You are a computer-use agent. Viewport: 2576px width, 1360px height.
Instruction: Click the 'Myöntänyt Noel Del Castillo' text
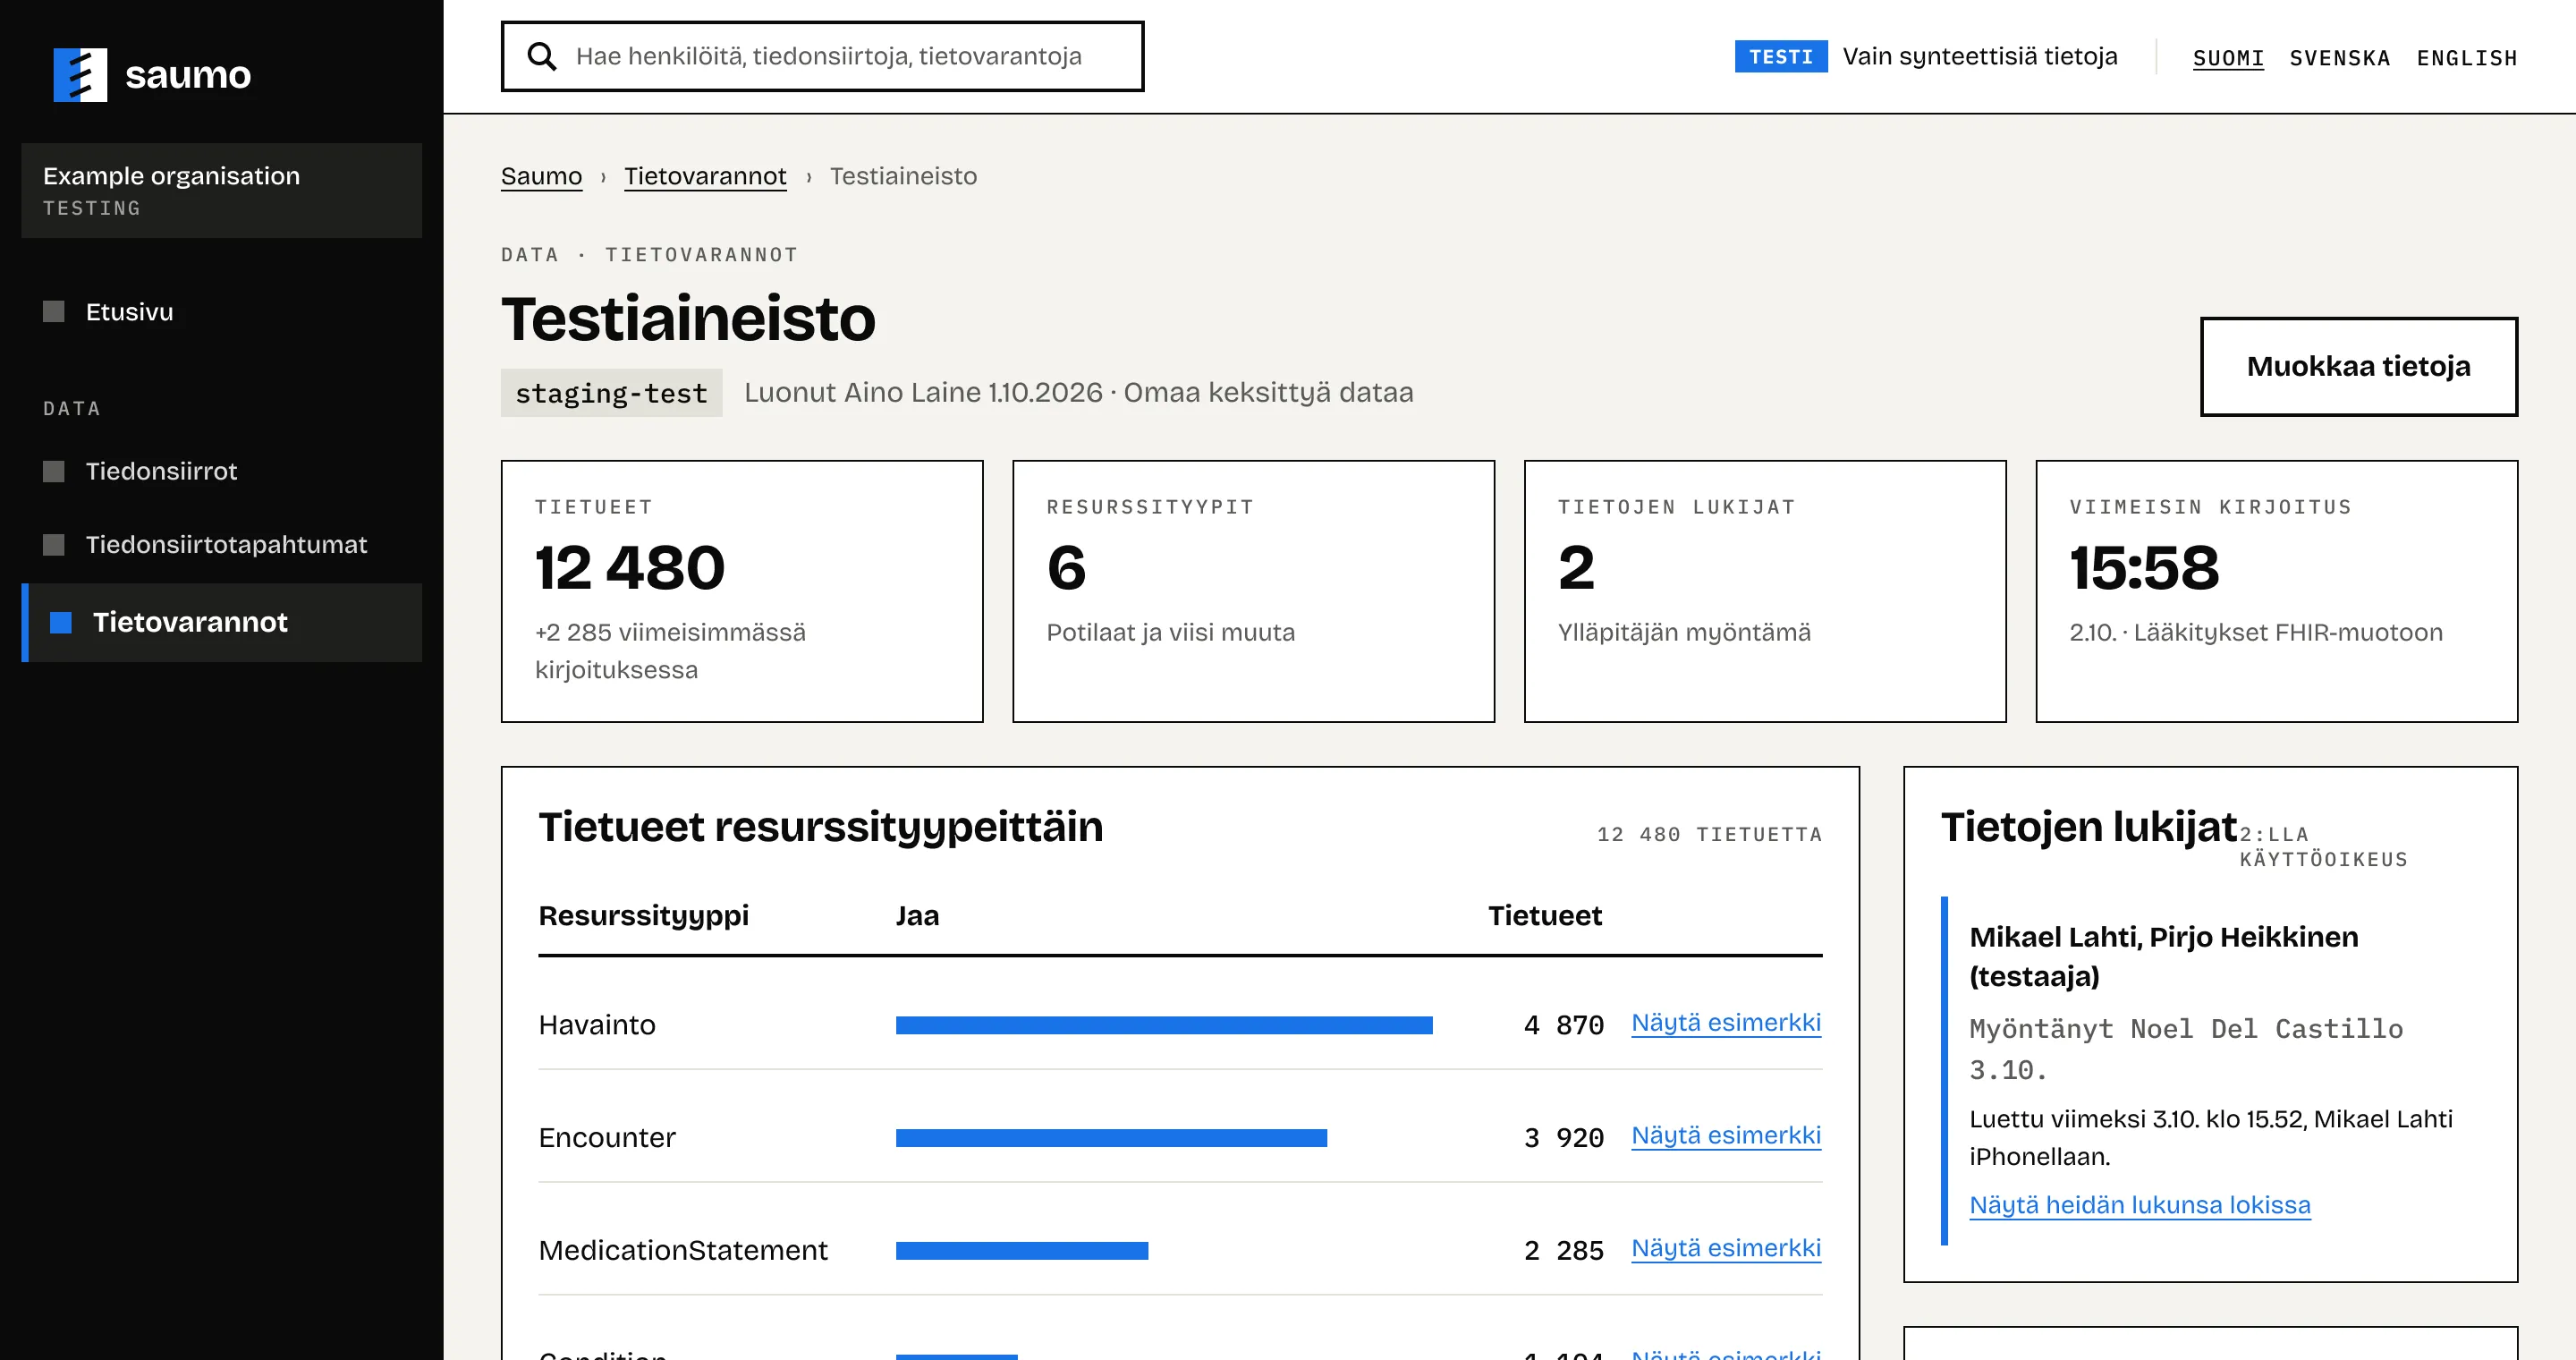pos(2186,1029)
